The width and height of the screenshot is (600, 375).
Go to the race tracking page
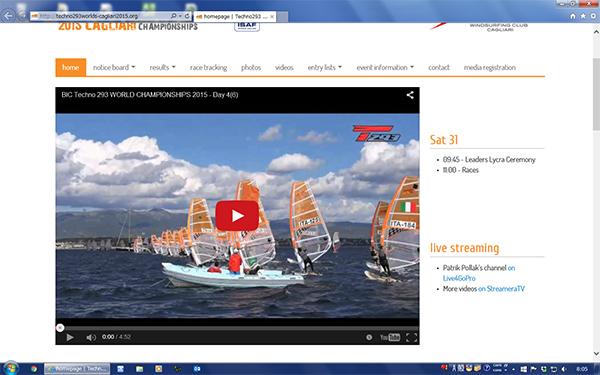tap(208, 67)
